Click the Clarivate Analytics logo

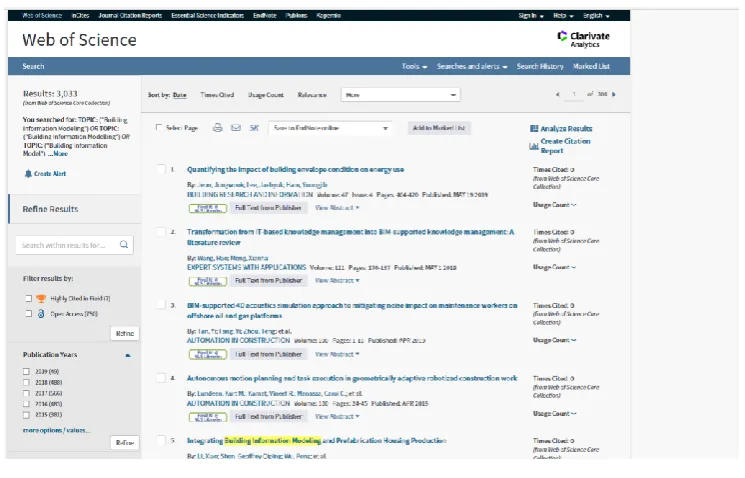click(583, 39)
